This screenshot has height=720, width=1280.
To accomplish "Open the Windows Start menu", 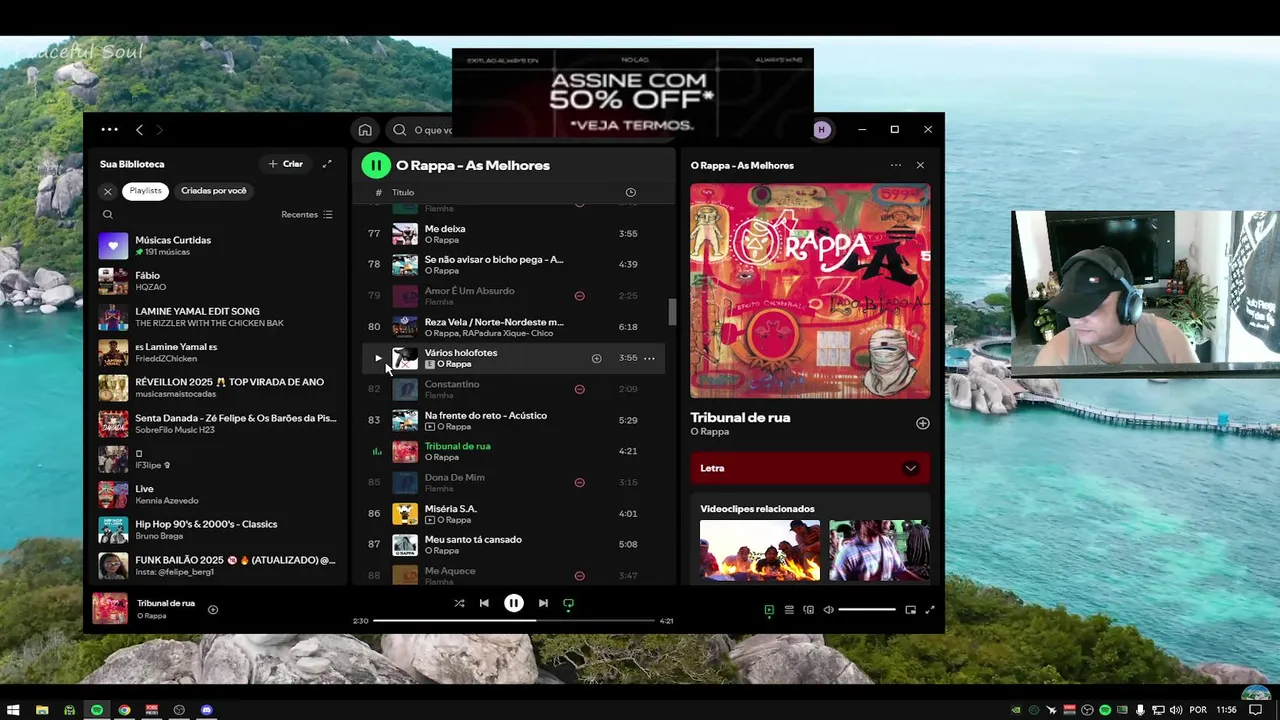I will [x=14, y=710].
